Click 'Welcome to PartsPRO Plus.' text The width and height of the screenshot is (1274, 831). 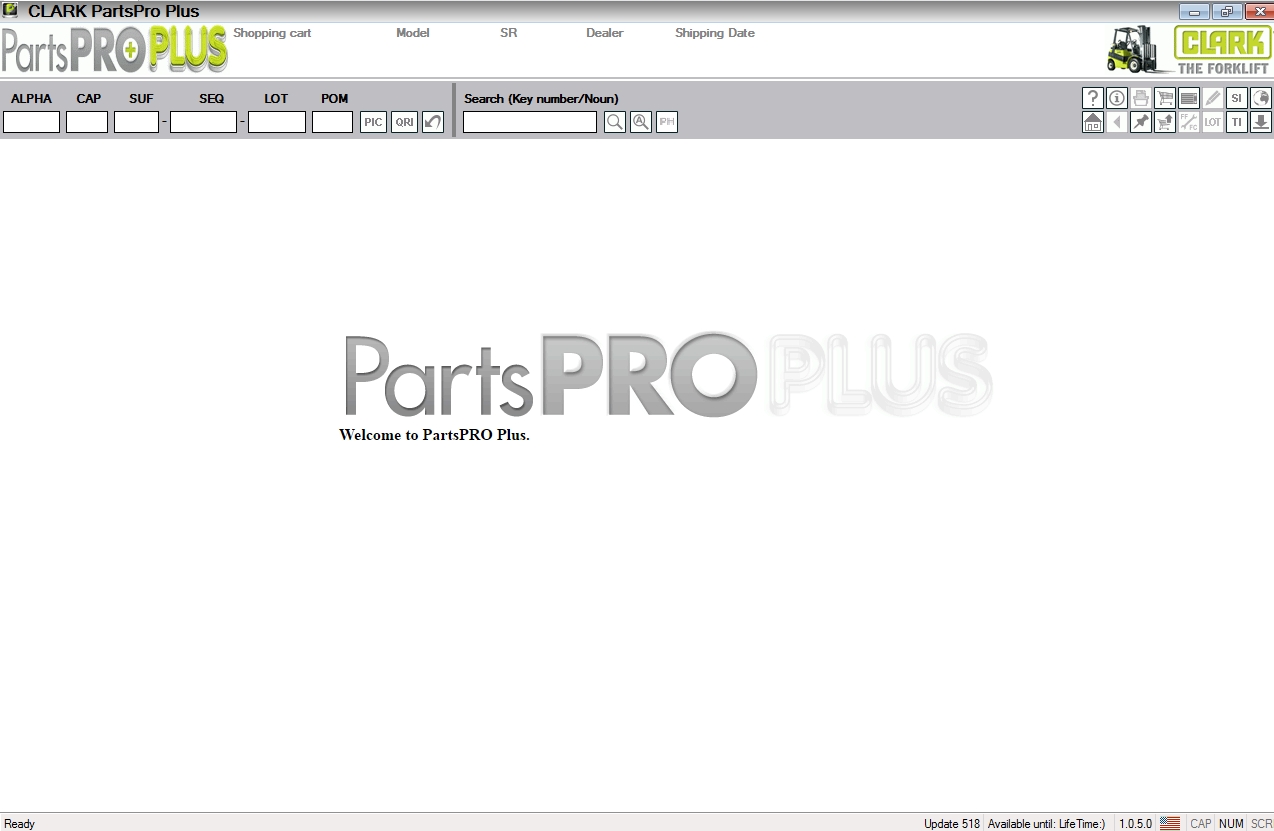click(x=434, y=435)
